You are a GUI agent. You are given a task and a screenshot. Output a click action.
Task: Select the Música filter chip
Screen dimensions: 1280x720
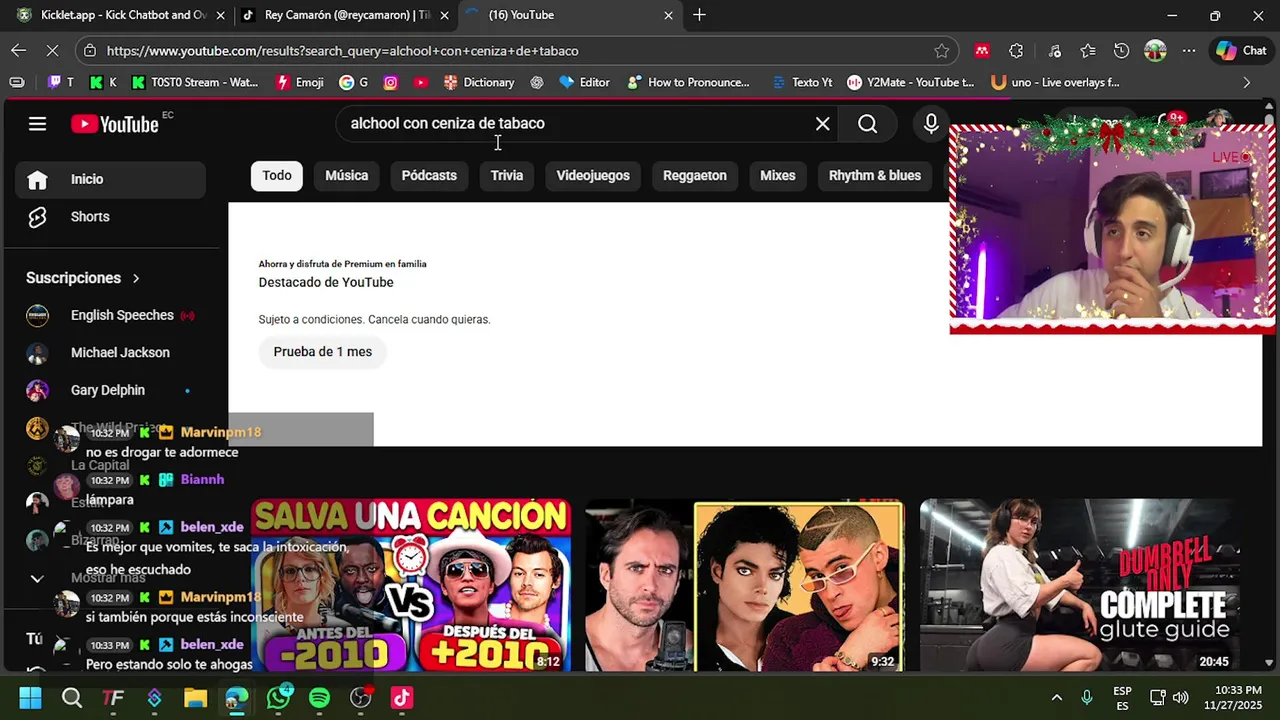click(347, 175)
